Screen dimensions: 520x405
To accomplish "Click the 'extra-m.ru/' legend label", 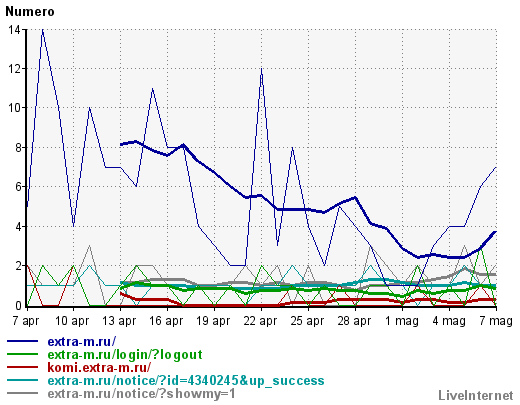I will coord(82,341).
